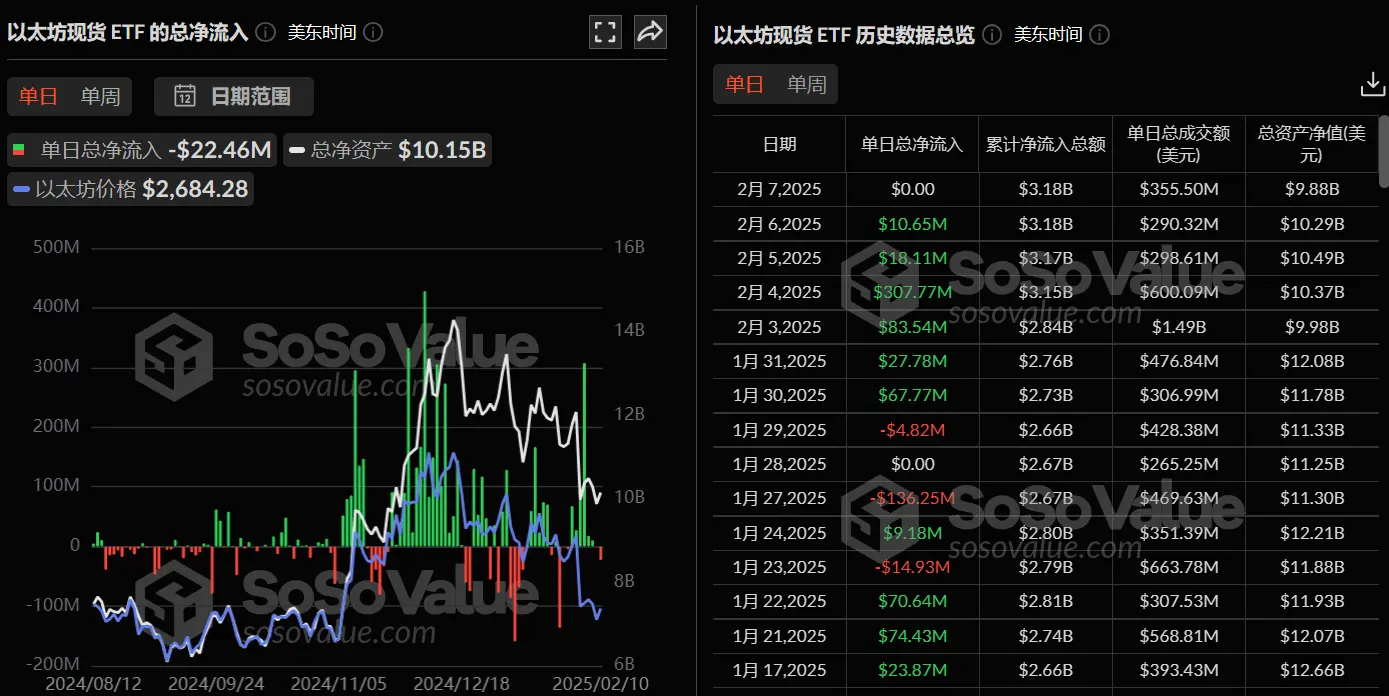Viewport: 1389px width, 696px height.
Task: Switch history table to 单周
Action: click(x=806, y=84)
